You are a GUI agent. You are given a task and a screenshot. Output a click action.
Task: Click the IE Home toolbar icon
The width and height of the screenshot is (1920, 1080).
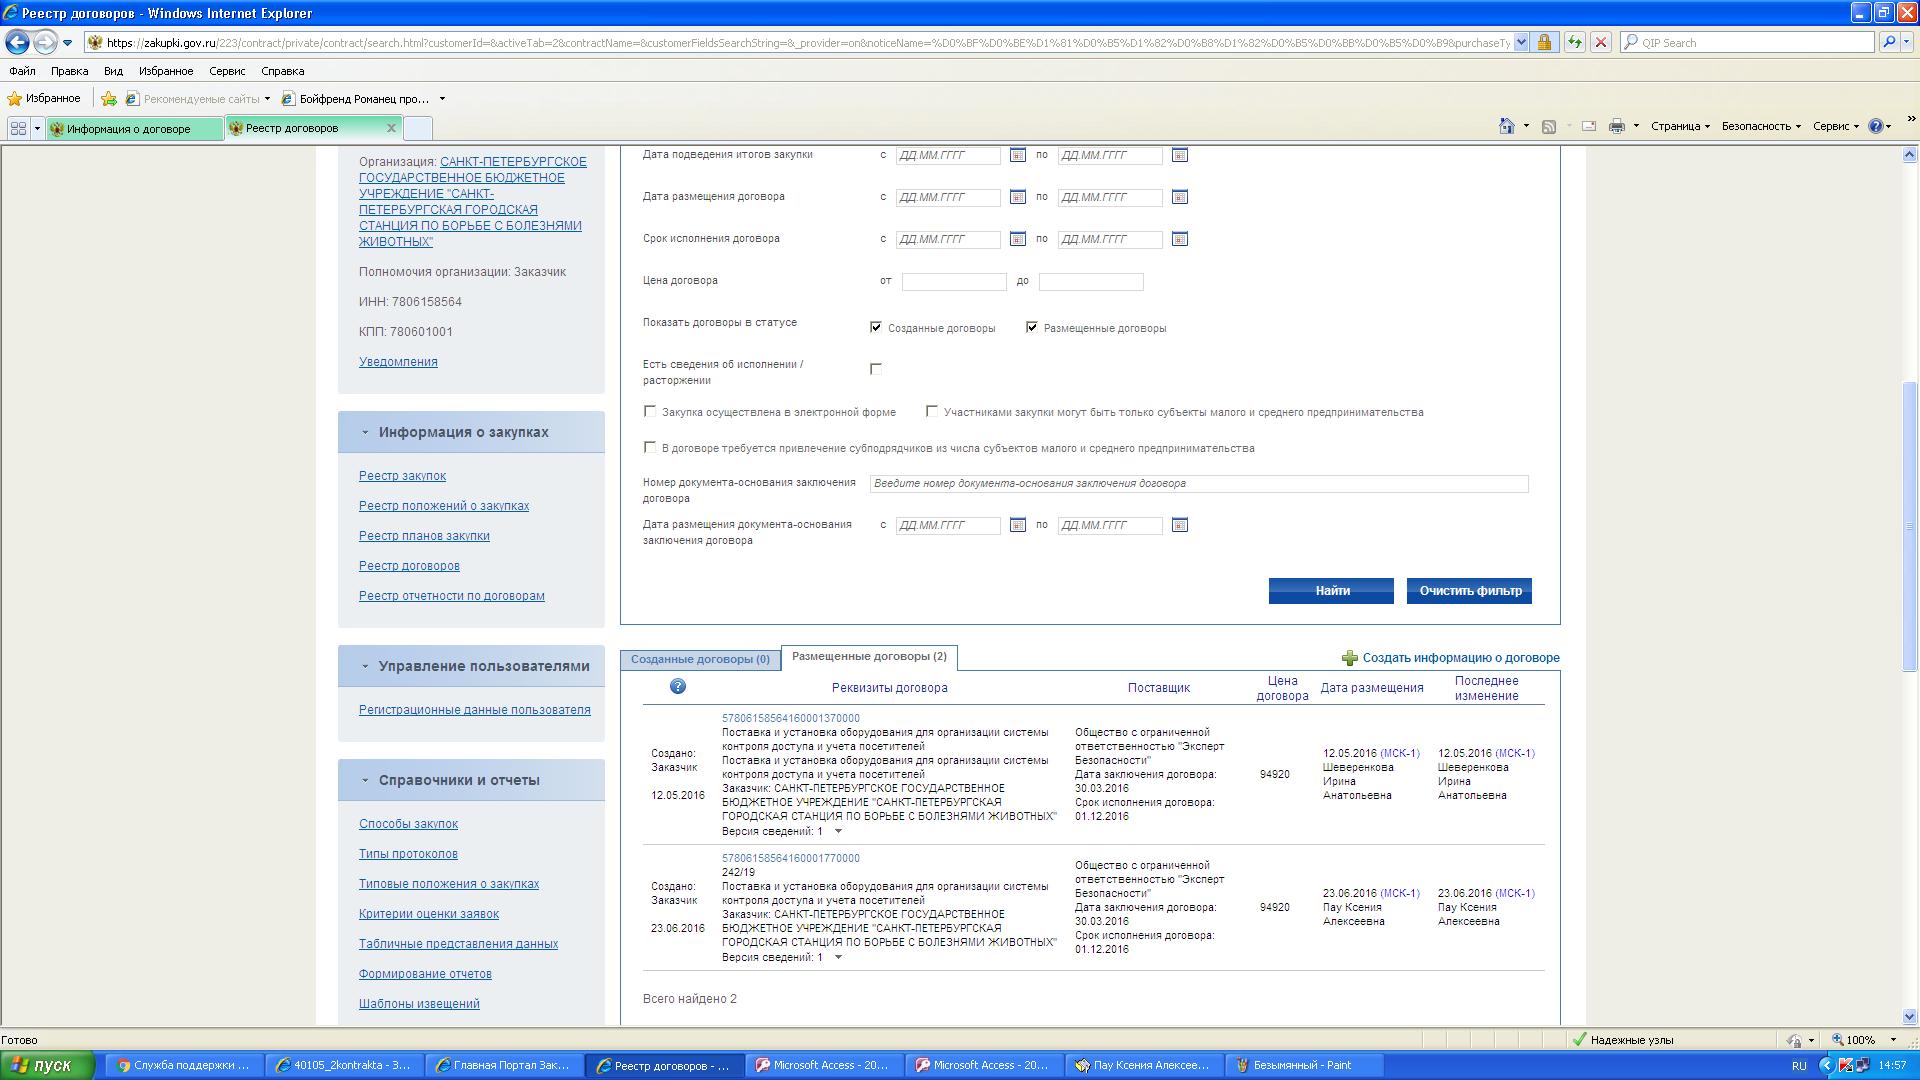click(x=1506, y=126)
